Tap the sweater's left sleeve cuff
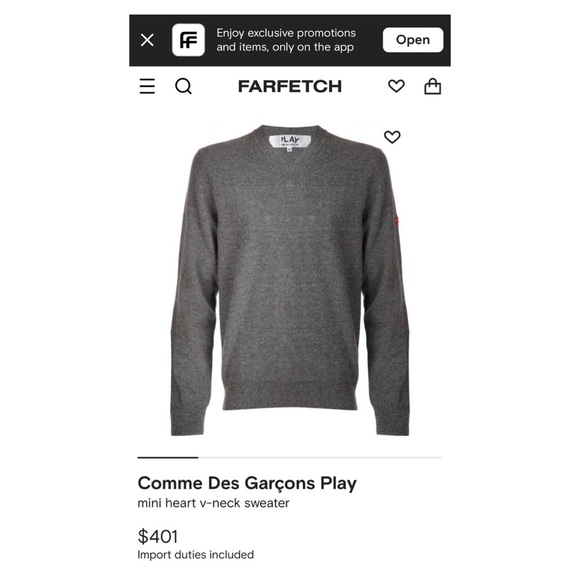The image size is (580, 580). [x=187, y=424]
